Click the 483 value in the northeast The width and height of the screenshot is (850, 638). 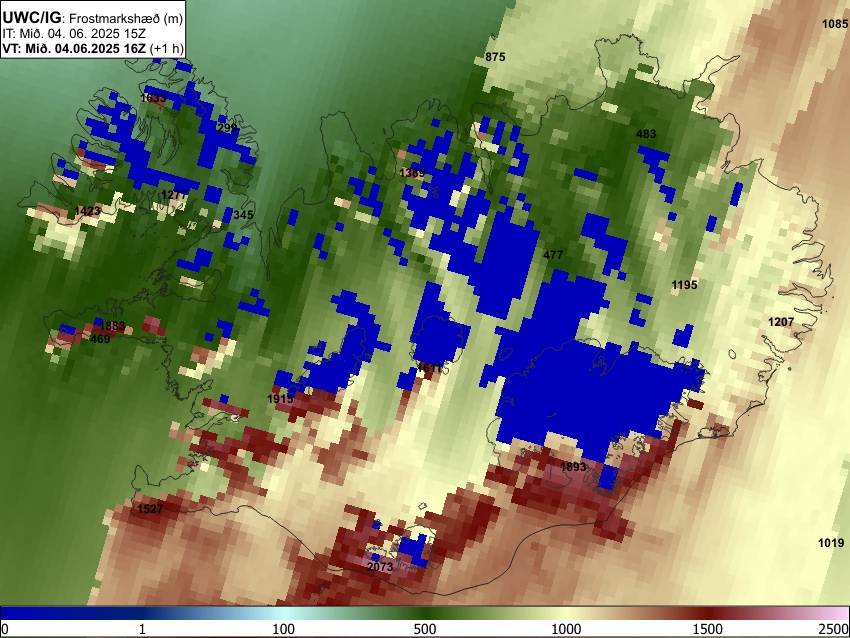click(646, 133)
